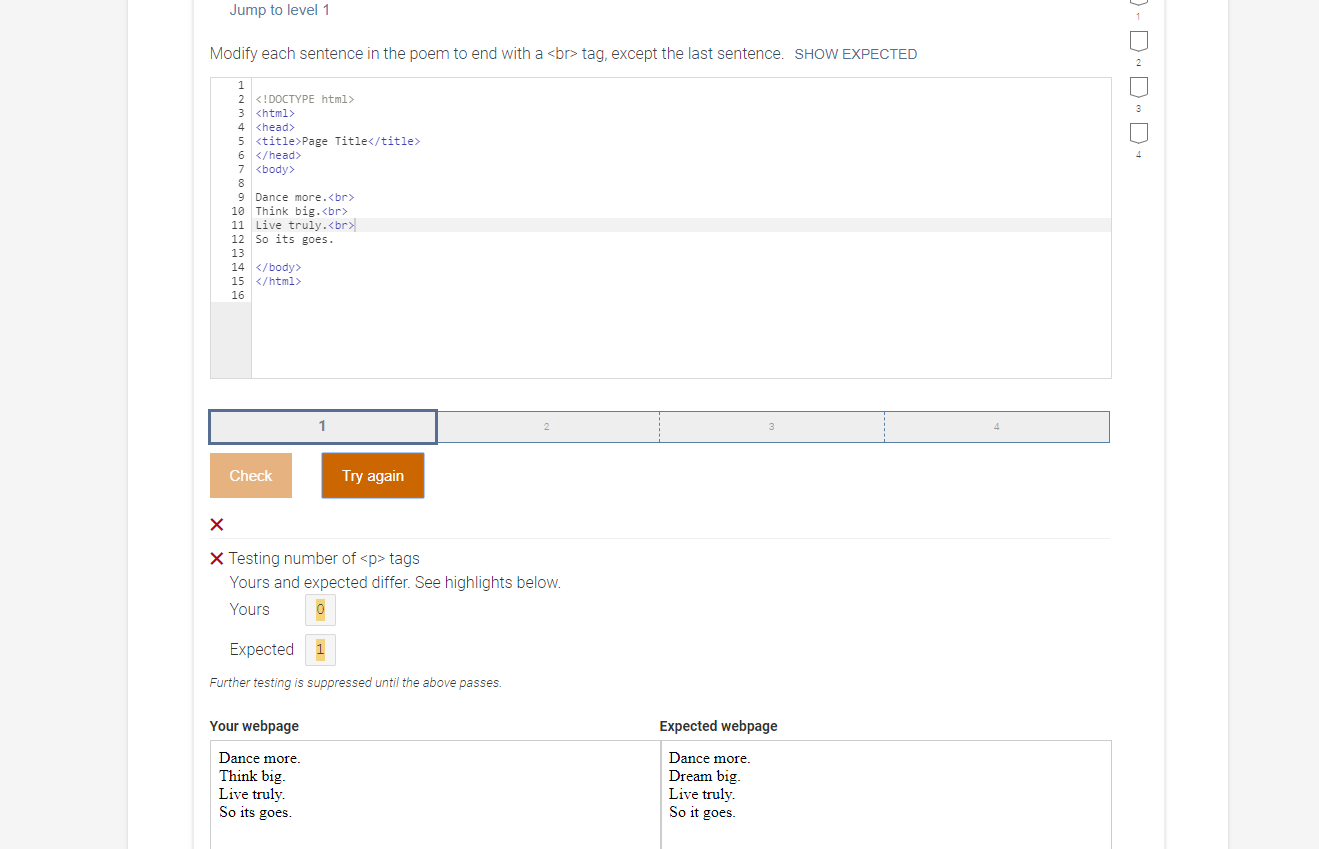Click 'Dance more.' in Expected webpage preview
This screenshot has width=1319, height=849.
[709, 758]
